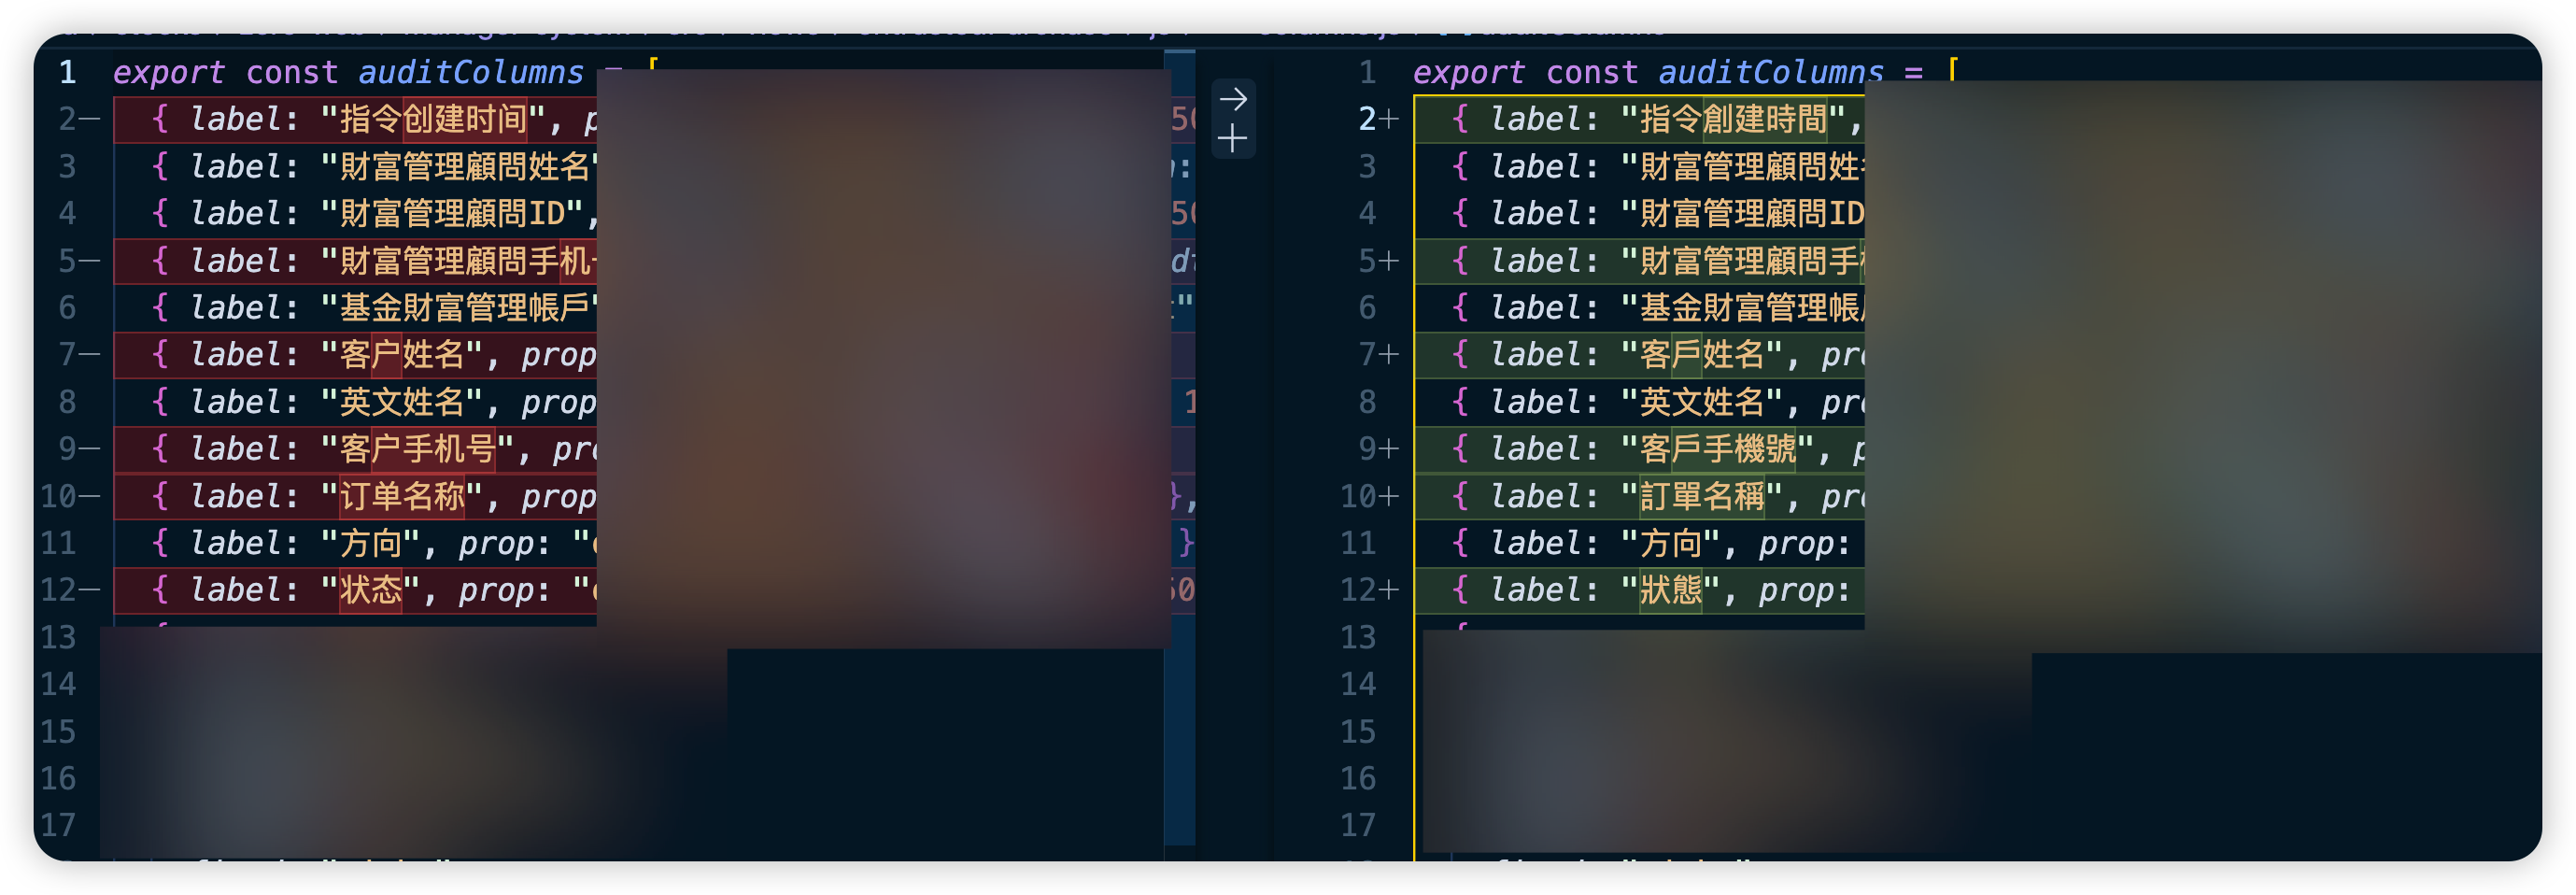Click gutter line number "2+" in modified pane
The height and width of the screenshot is (895, 2576).
(1378, 119)
